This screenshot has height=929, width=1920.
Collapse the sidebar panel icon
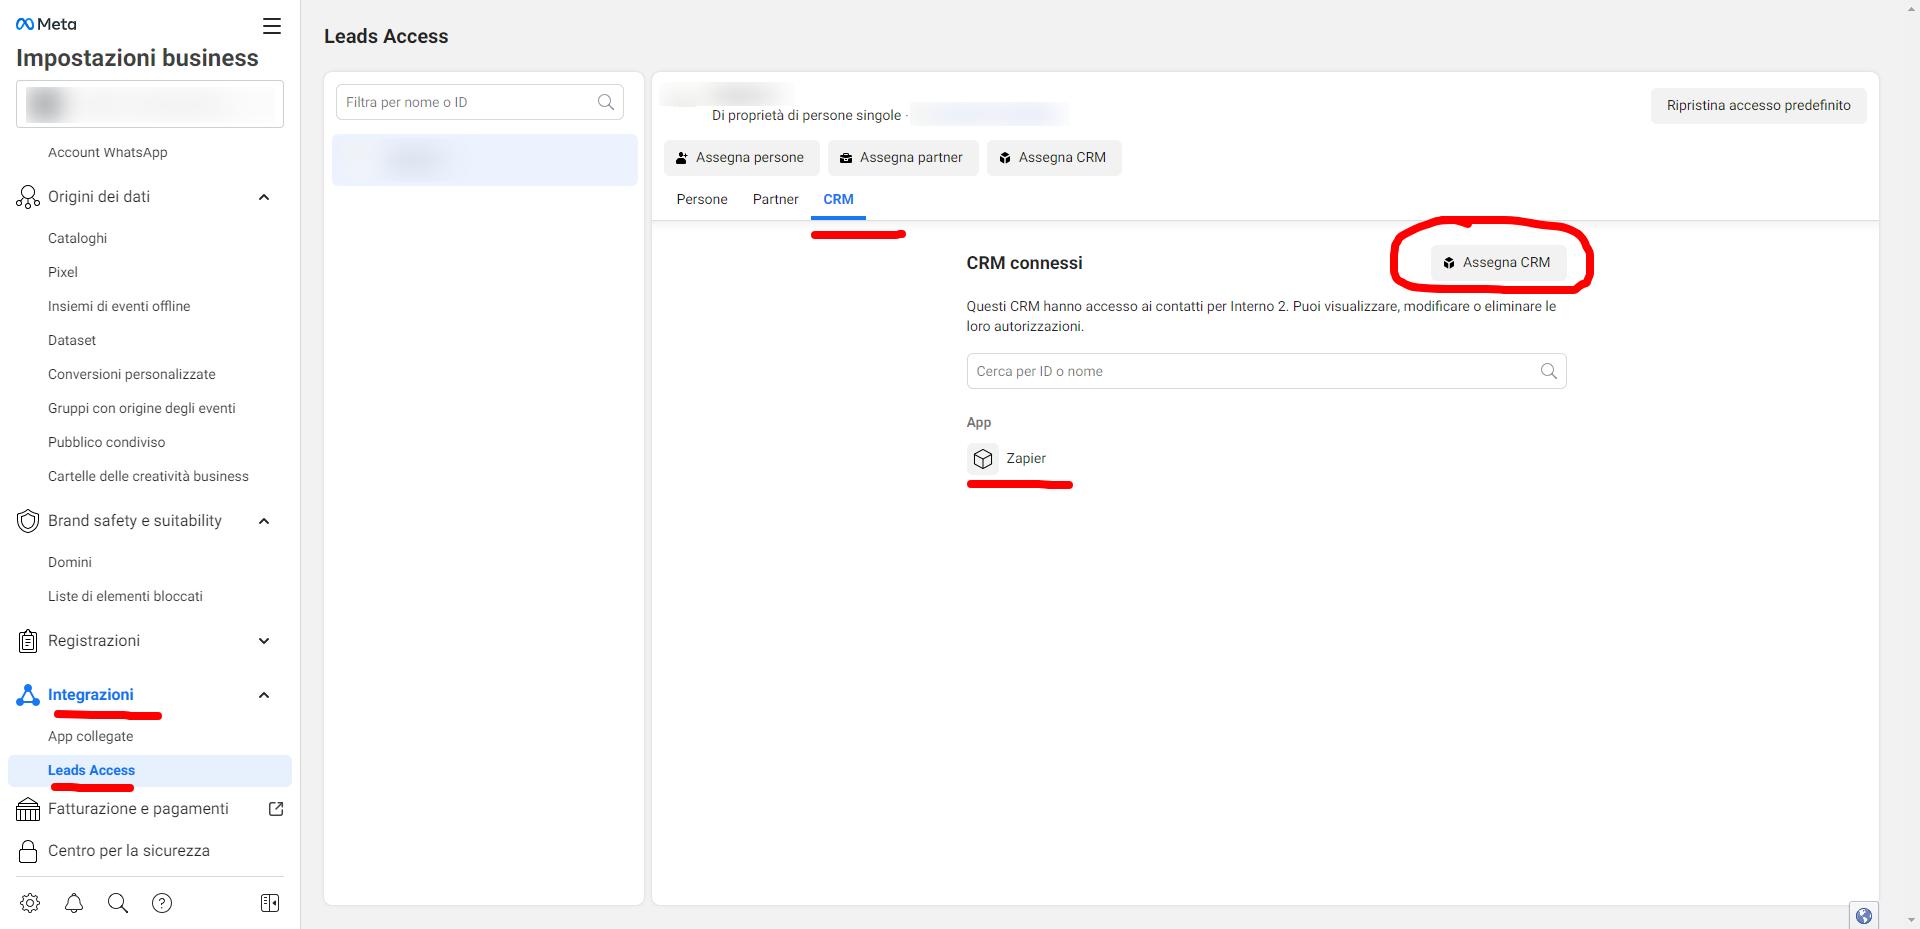coord(268,902)
